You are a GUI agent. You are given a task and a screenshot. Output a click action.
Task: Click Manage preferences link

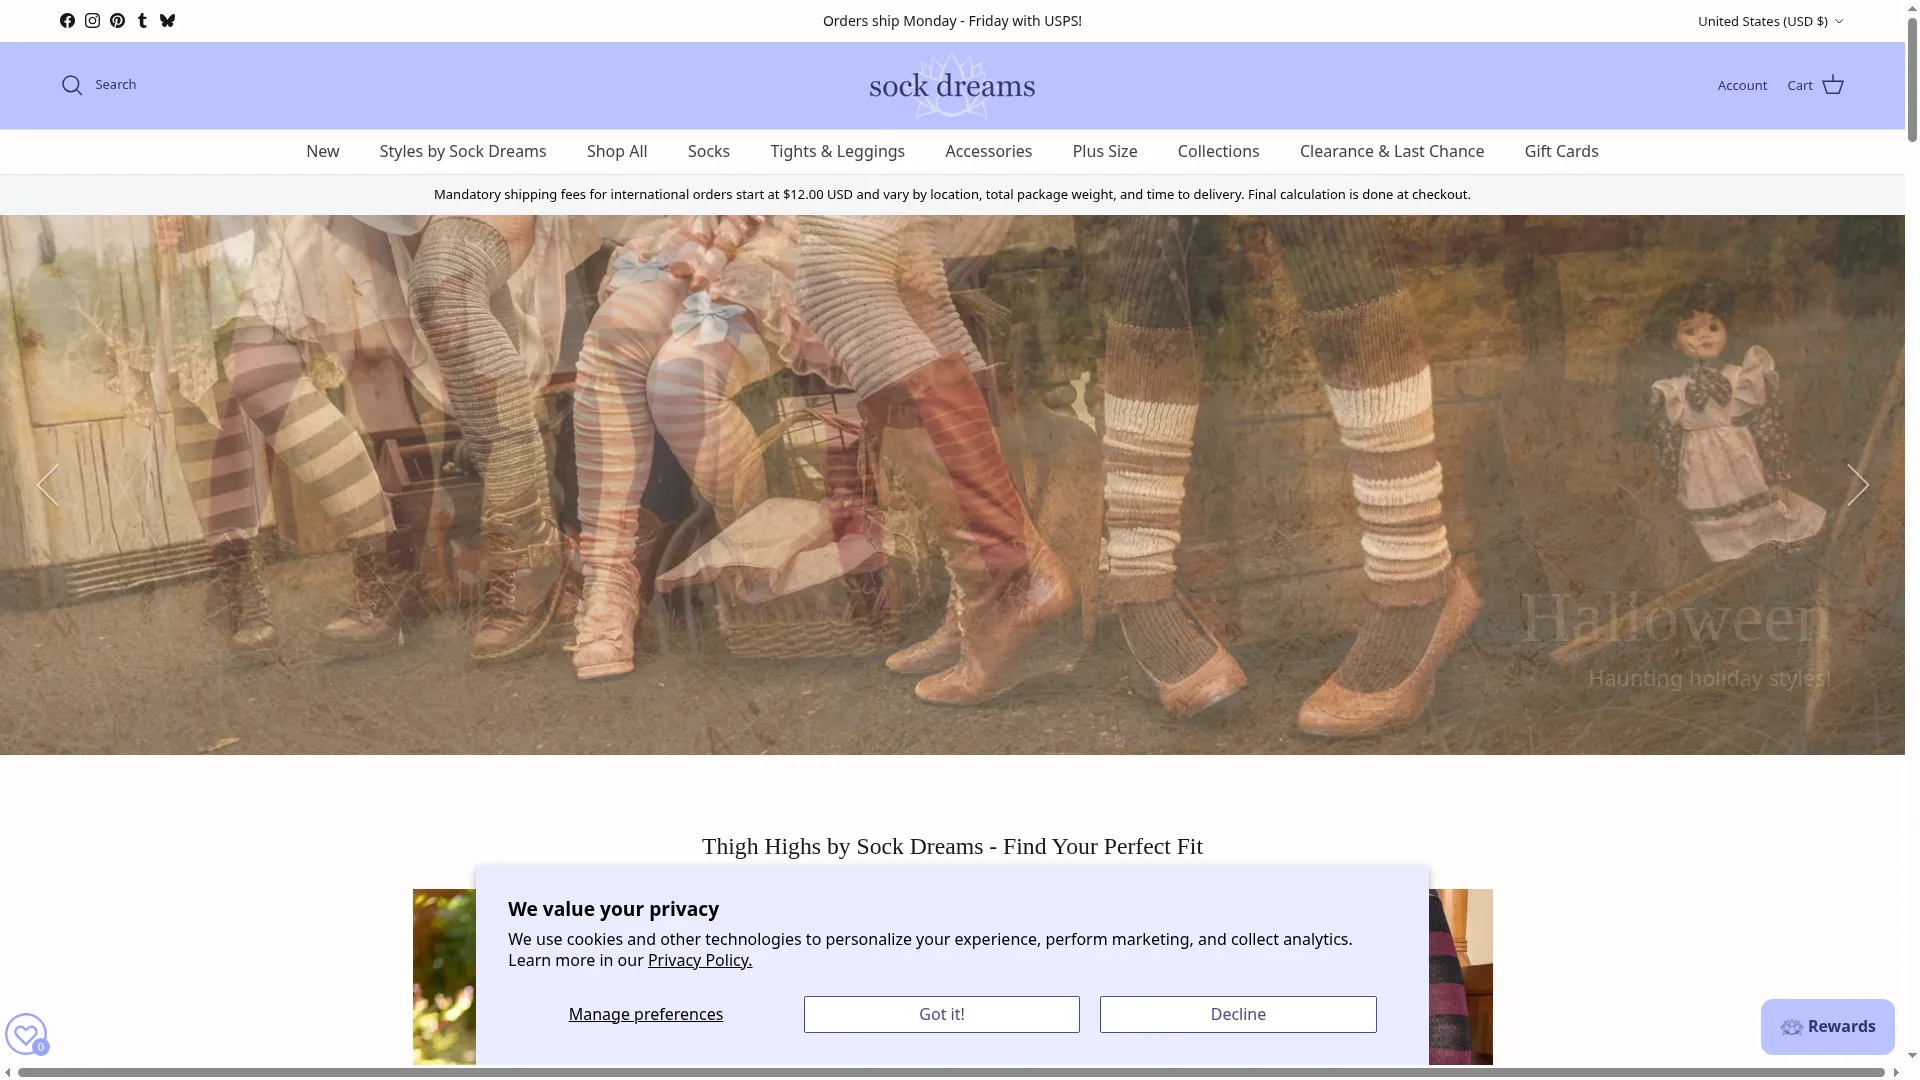click(646, 1014)
